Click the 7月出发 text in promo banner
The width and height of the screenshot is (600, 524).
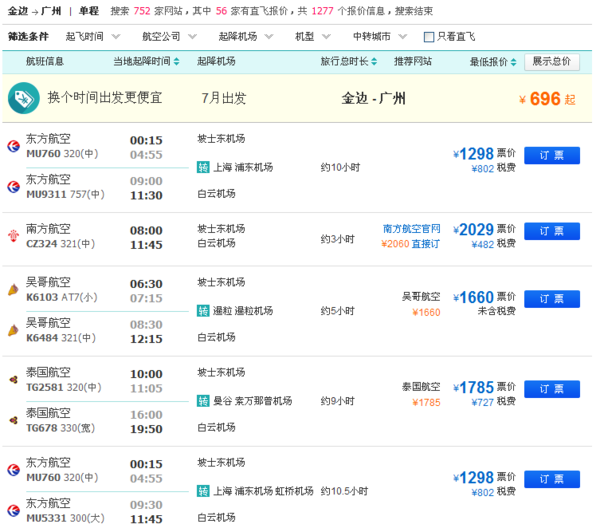pos(224,98)
